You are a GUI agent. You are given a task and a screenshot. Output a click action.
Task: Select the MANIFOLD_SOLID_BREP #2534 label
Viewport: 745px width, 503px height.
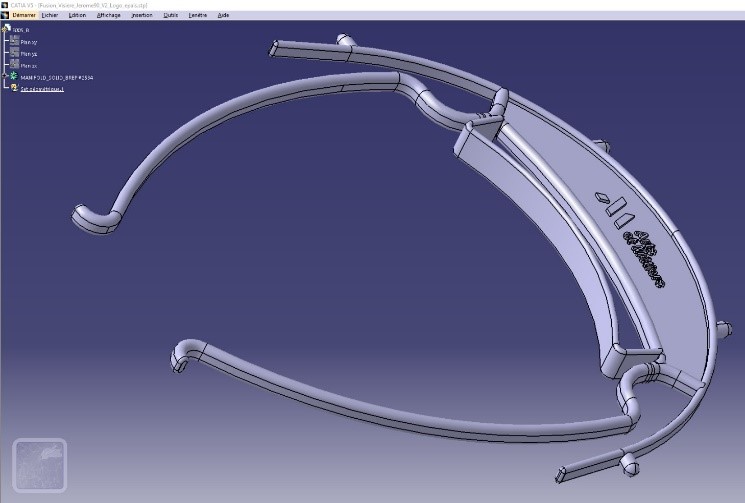(57, 77)
